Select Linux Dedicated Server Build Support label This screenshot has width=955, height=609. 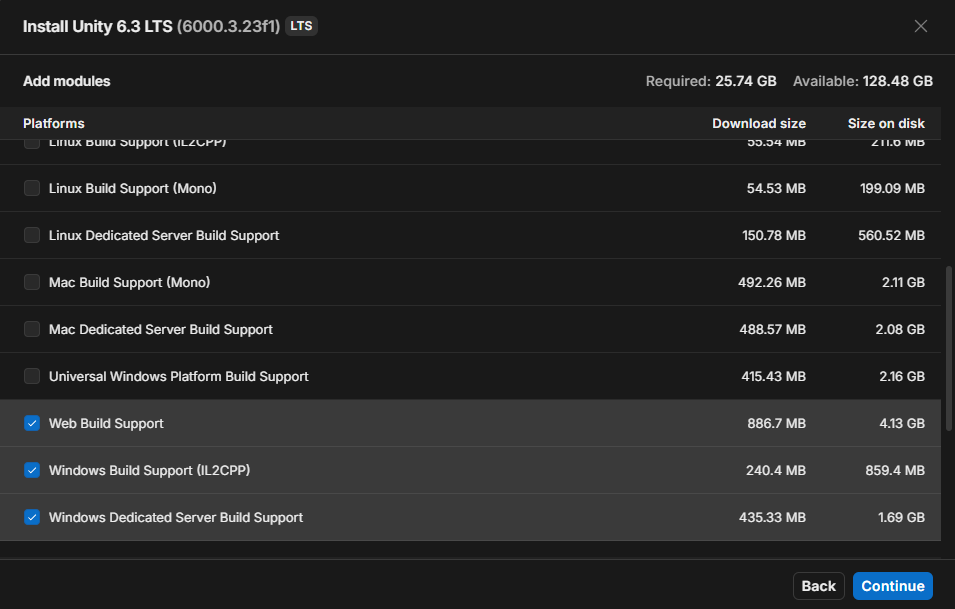pos(164,235)
